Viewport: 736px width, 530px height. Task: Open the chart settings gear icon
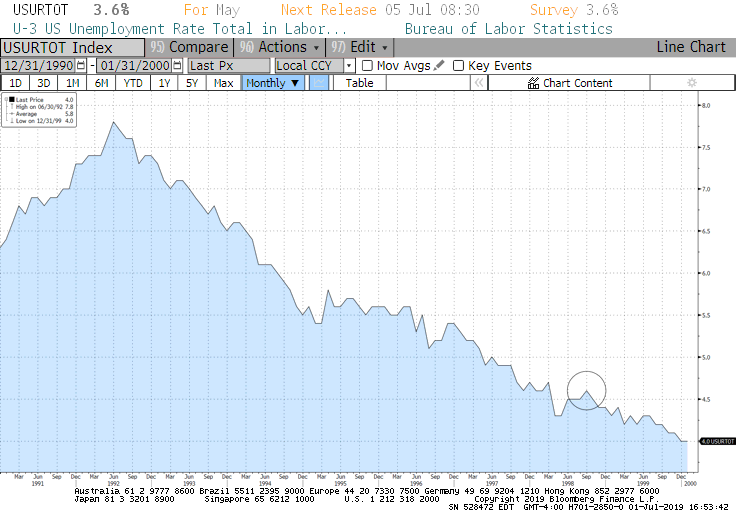pos(690,83)
